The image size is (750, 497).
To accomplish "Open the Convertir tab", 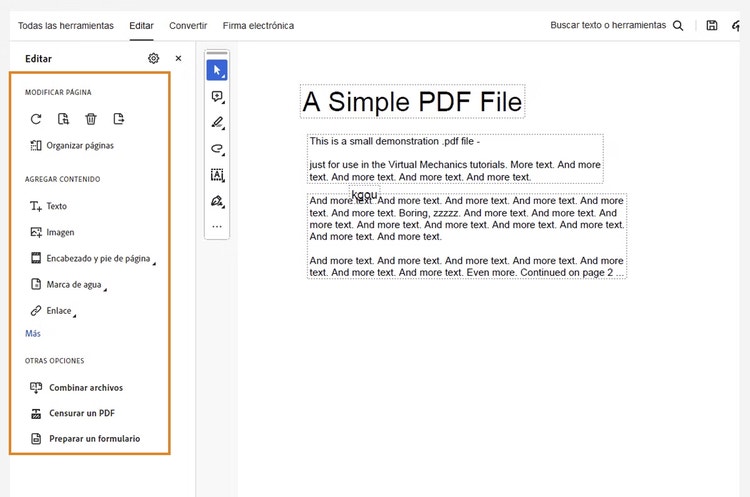I will 188,26.
